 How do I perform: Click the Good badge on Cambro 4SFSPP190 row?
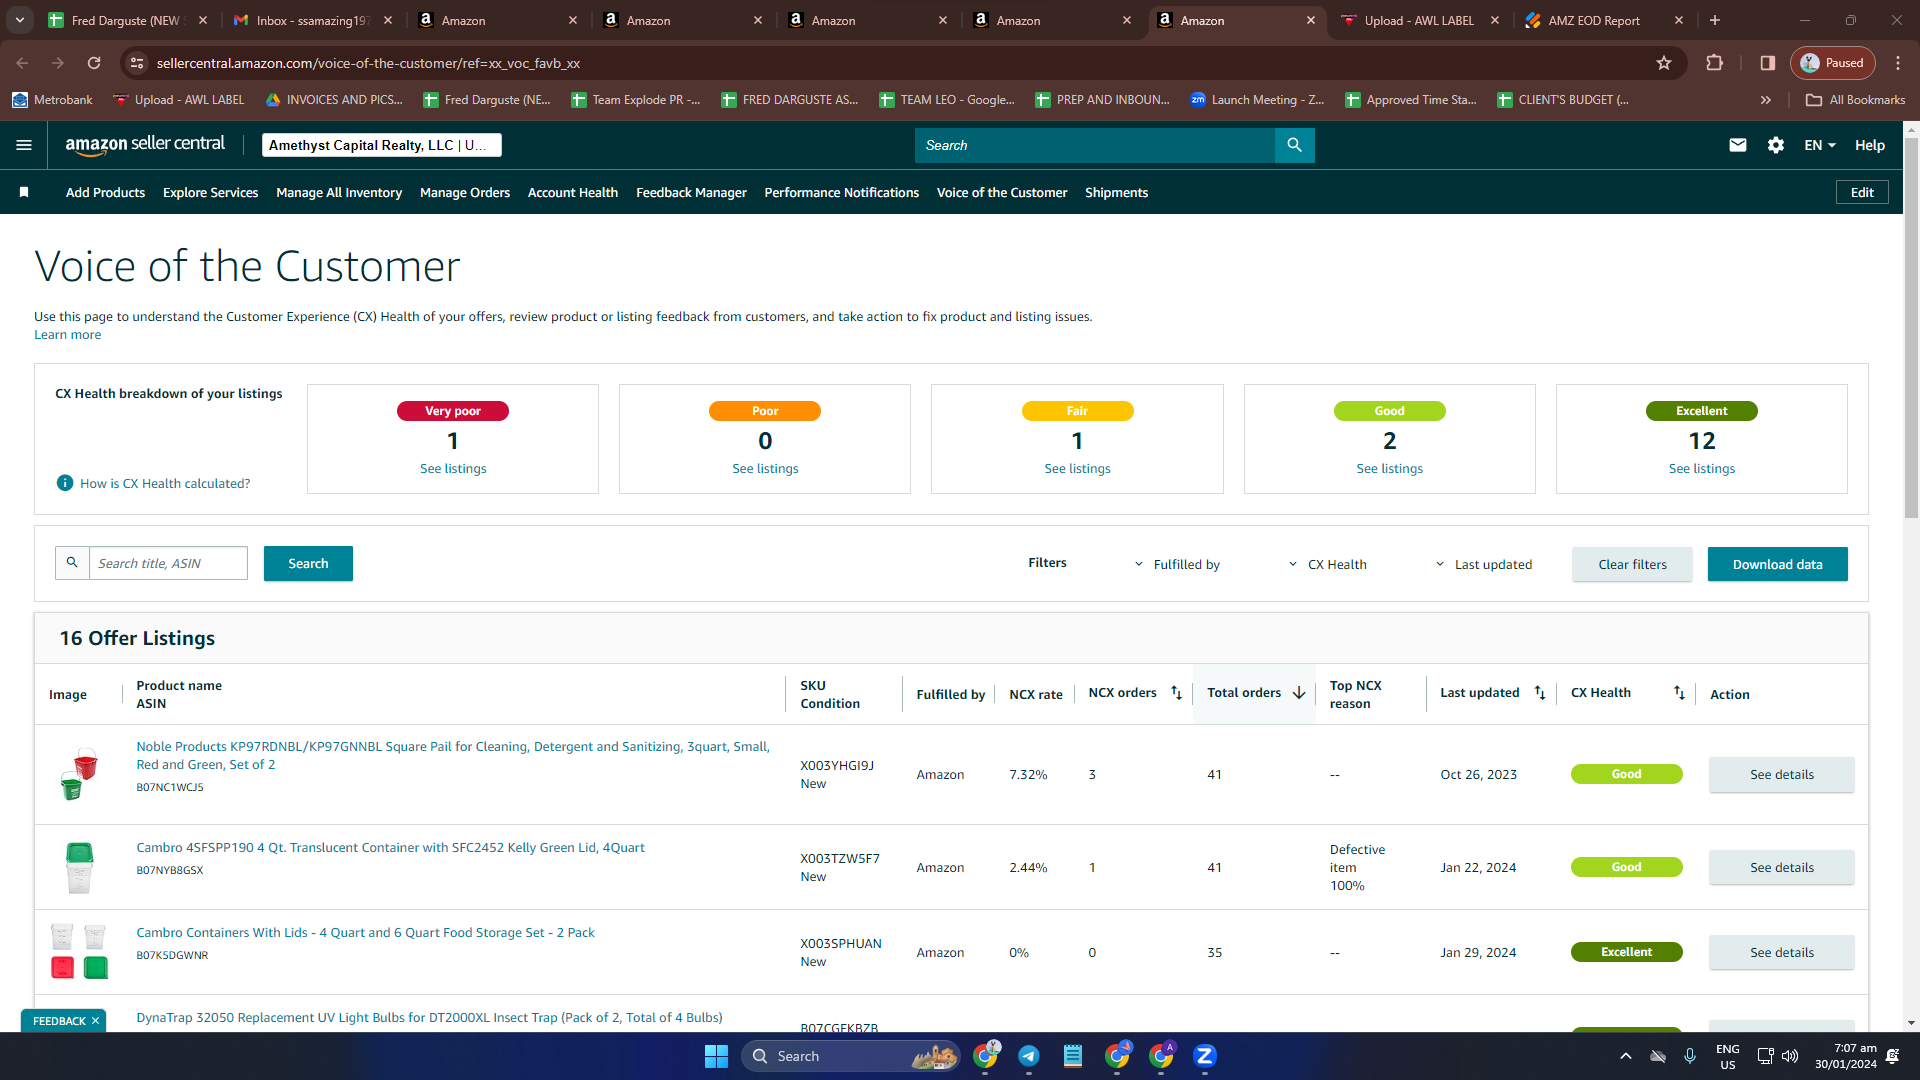pyautogui.click(x=1626, y=867)
